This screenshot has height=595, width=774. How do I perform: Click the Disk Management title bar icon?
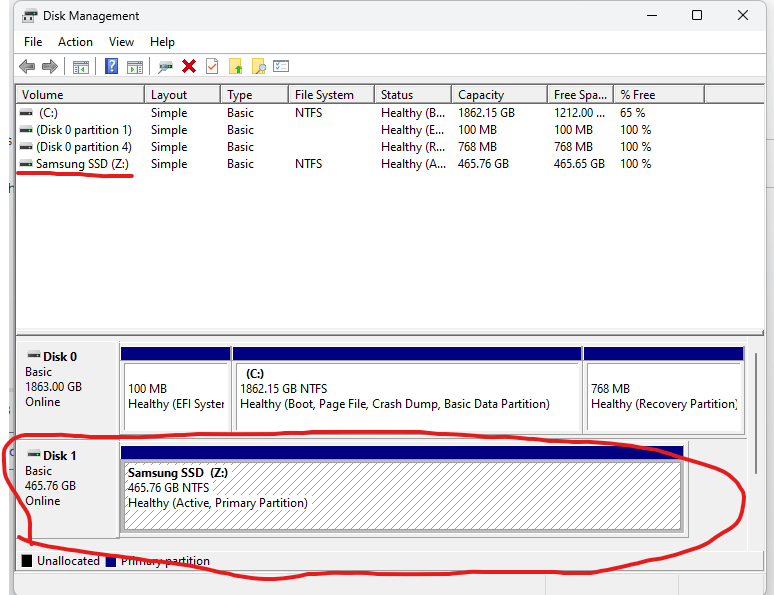pyautogui.click(x=29, y=16)
